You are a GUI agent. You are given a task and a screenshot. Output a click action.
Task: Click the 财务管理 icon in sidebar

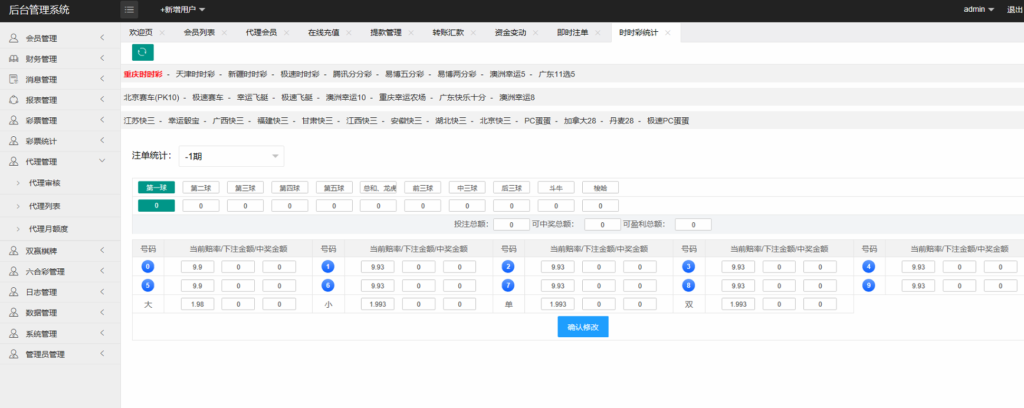click(14, 59)
